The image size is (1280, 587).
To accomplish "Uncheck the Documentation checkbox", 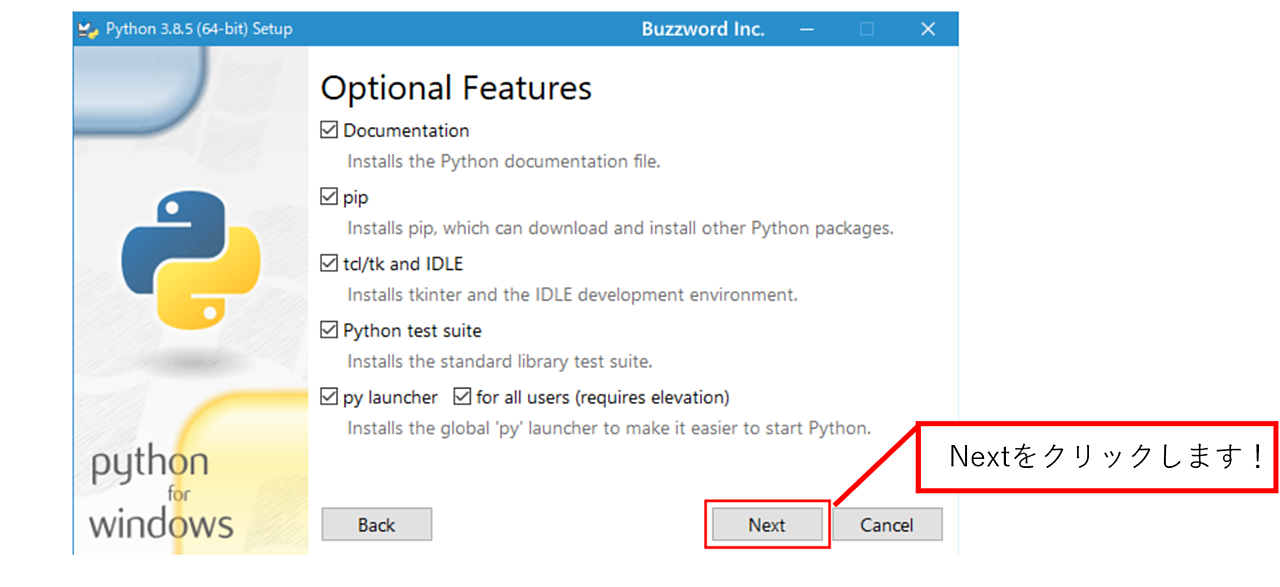I will [329, 130].
